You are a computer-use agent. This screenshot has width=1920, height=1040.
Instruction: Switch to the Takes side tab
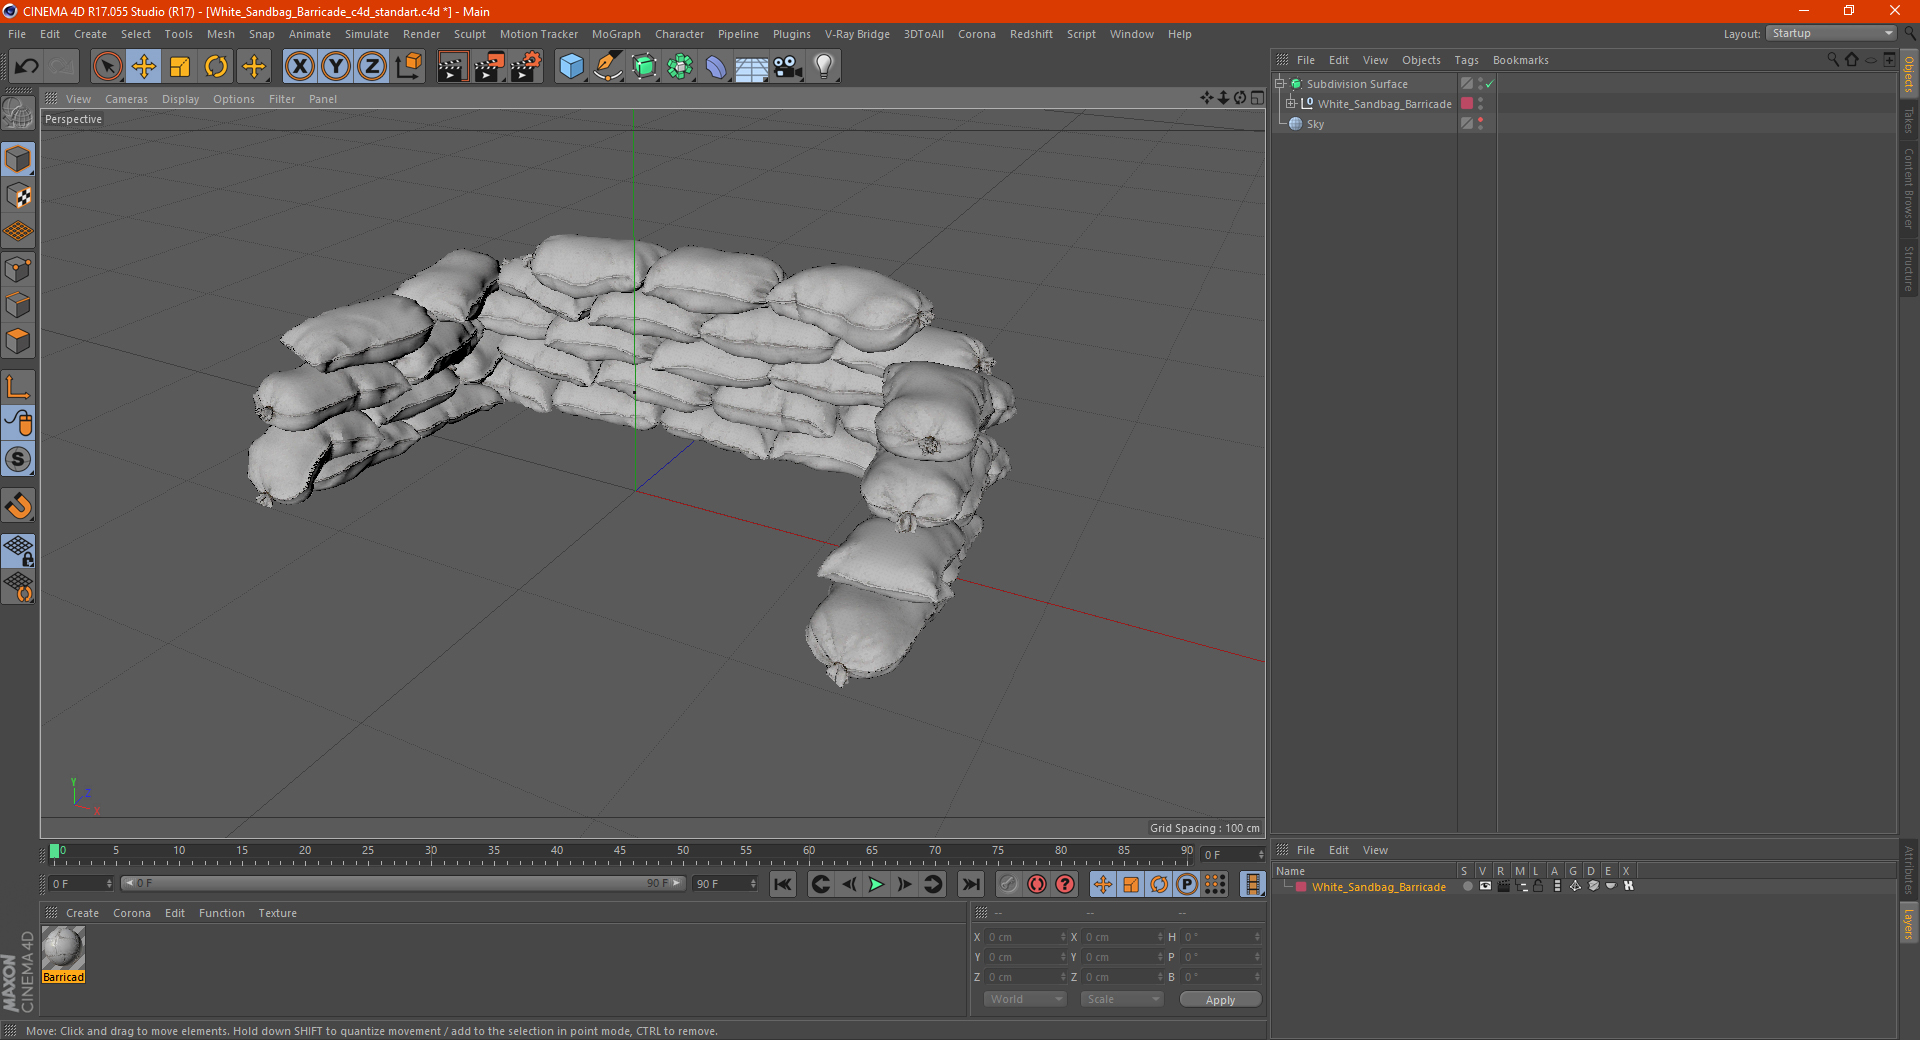[1909, 120]
